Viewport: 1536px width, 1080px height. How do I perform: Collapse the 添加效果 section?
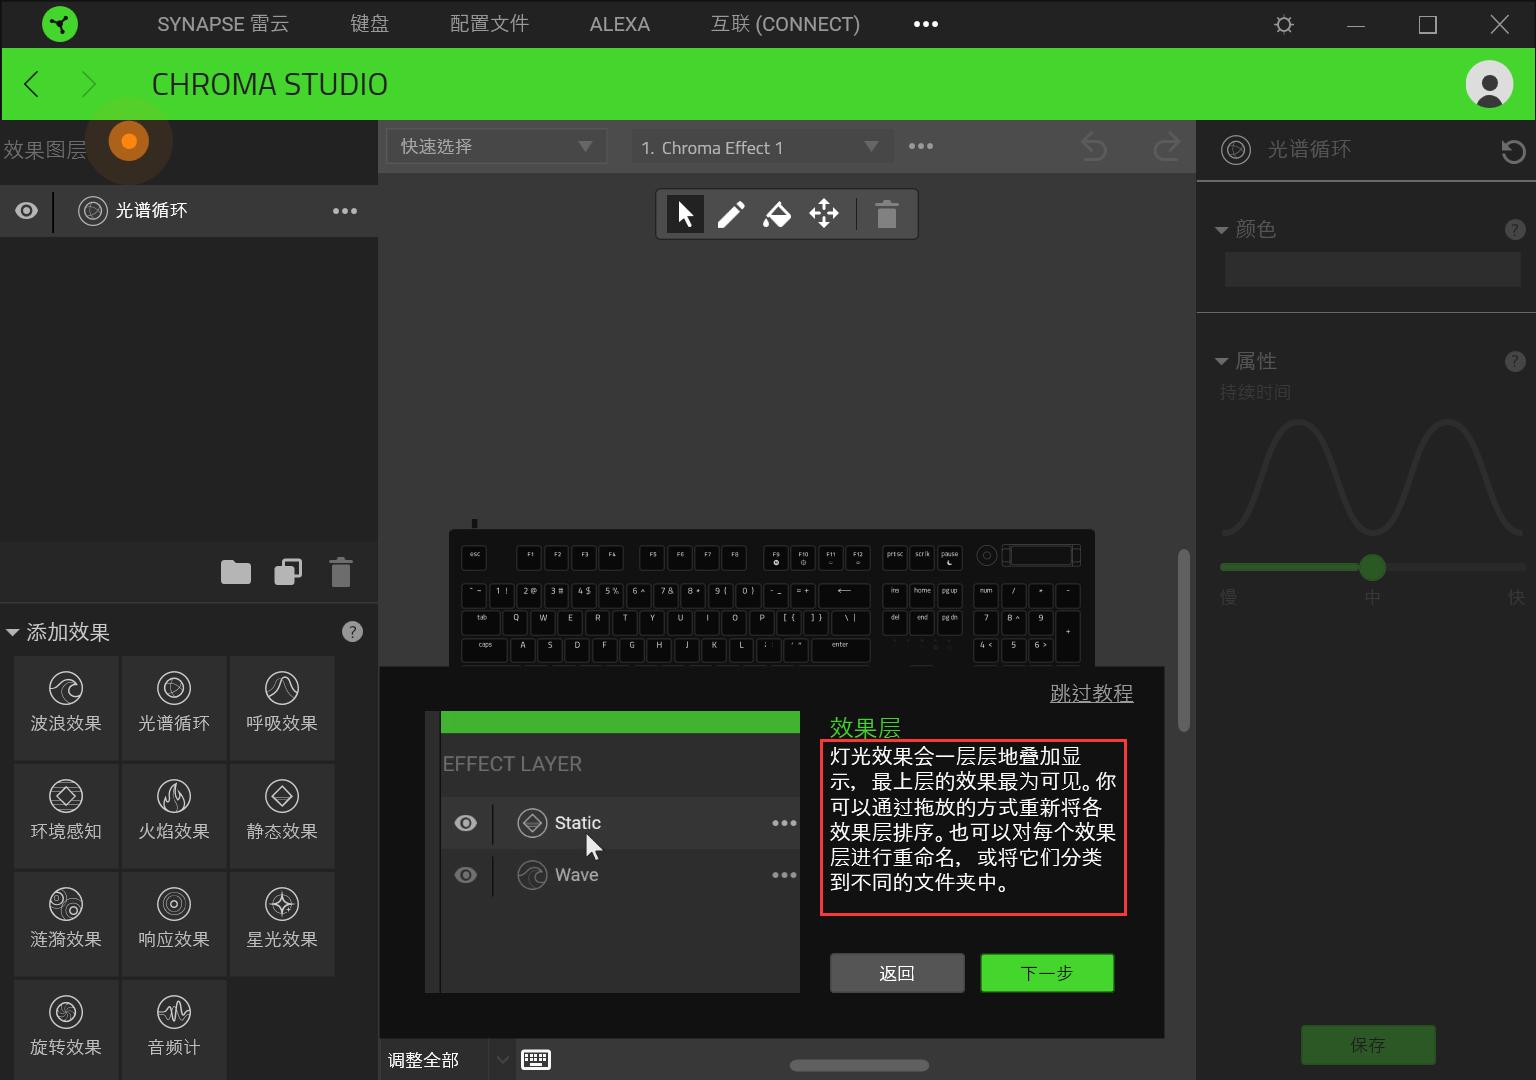click(13, 632)
